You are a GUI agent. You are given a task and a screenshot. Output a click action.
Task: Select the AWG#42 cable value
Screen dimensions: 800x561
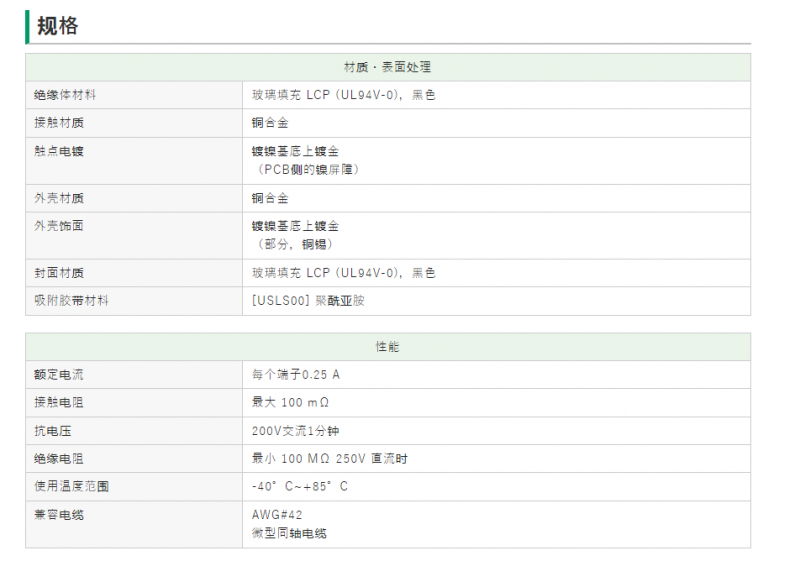(x=277, y=515)
